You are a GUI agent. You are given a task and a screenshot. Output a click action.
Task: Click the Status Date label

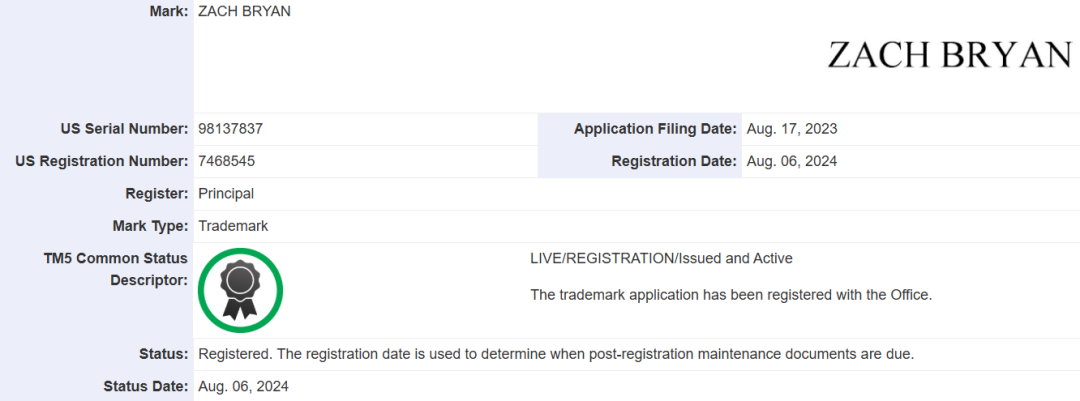145,386
